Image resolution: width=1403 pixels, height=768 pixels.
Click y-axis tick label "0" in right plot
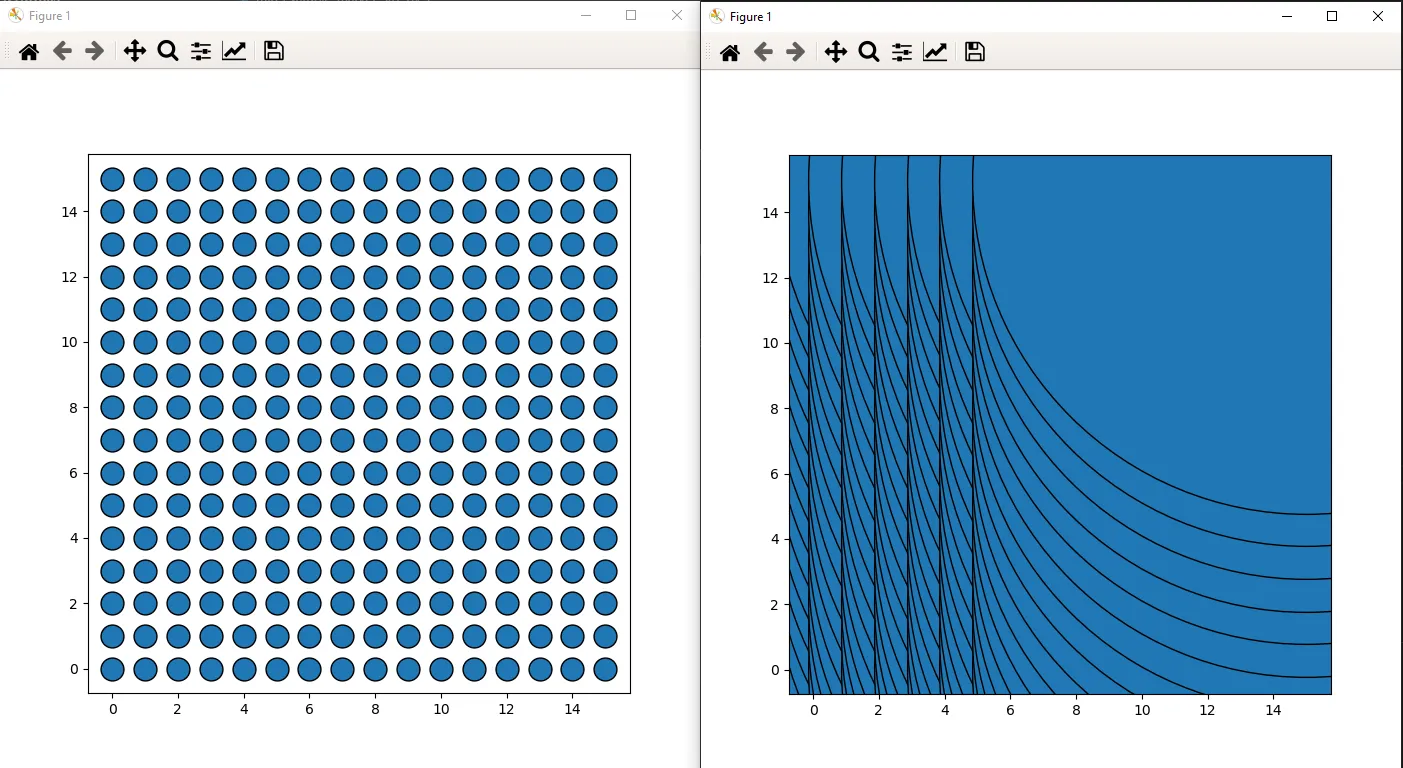[774, 670]
